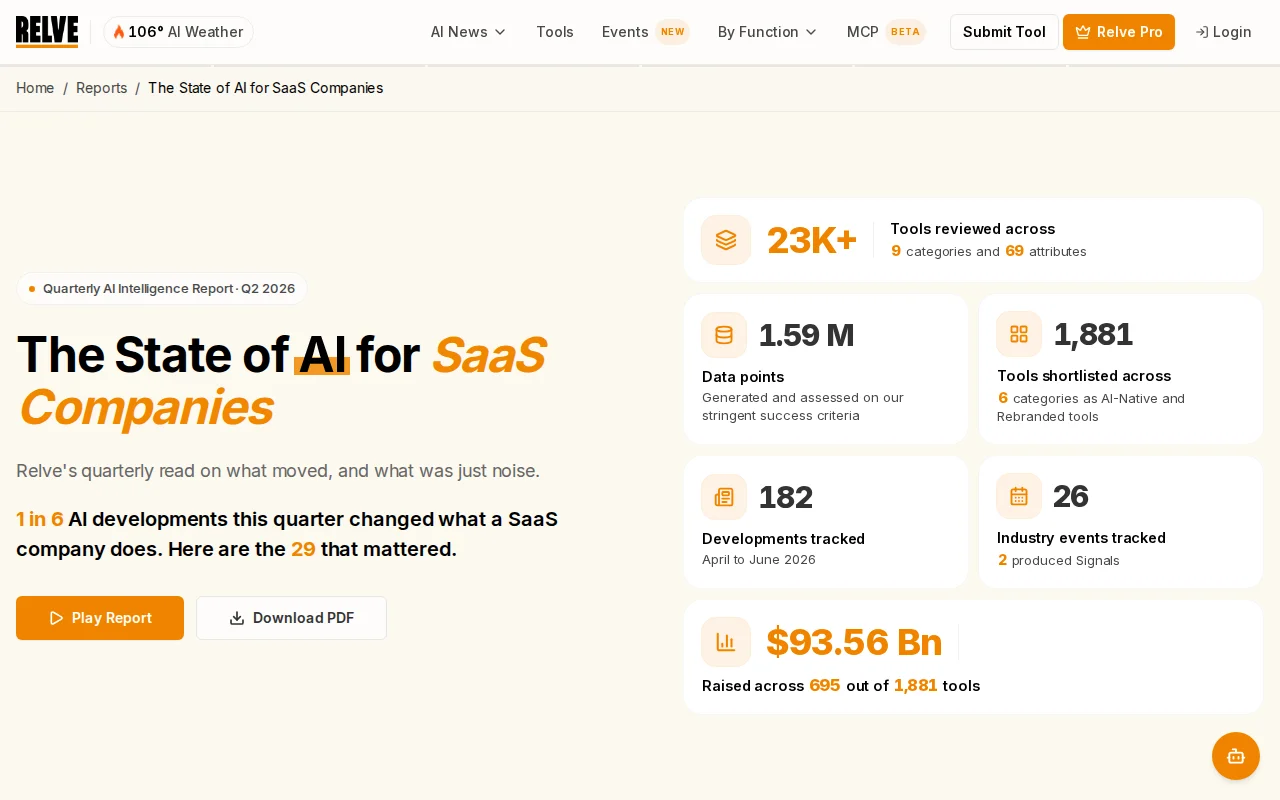
Task: Click the play triangle icon
Action: [x=57, y=618]
